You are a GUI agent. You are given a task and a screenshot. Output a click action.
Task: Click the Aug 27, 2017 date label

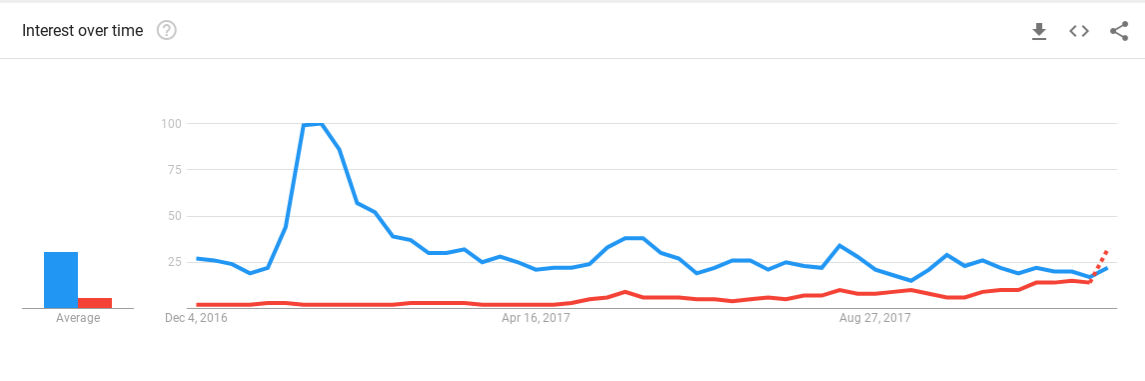click(875, 318)
